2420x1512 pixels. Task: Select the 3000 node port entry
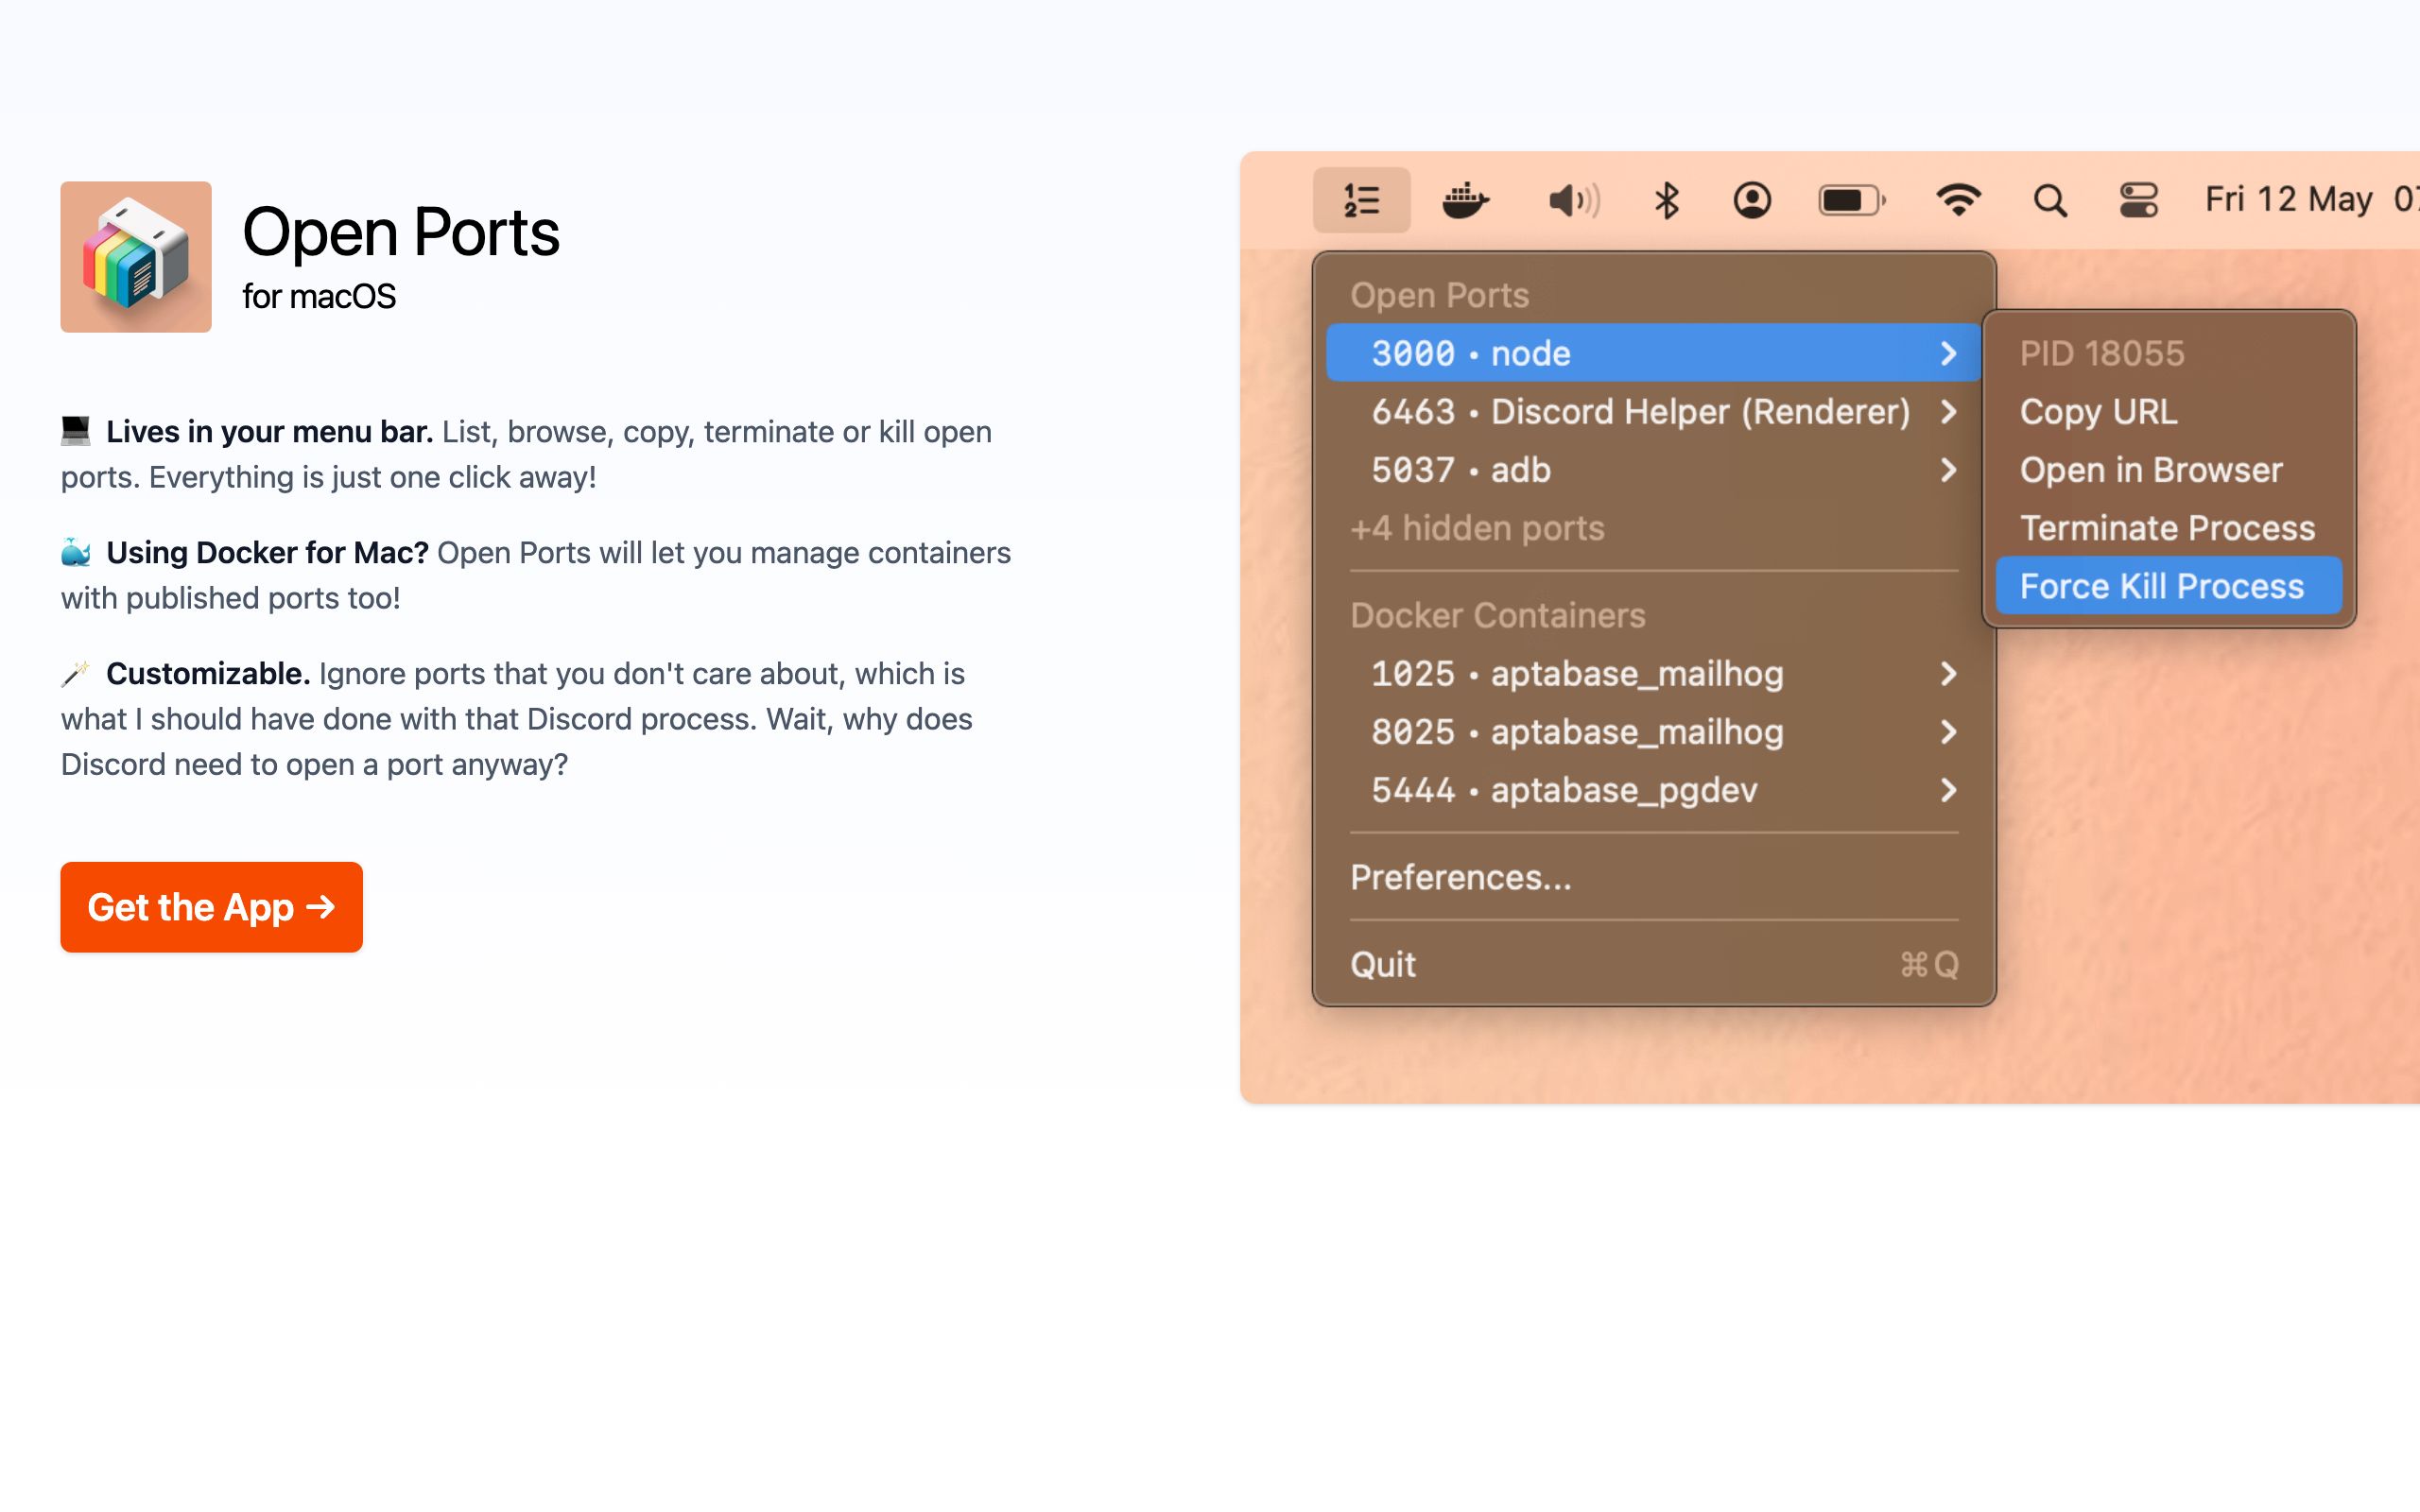pos(1652,352)
